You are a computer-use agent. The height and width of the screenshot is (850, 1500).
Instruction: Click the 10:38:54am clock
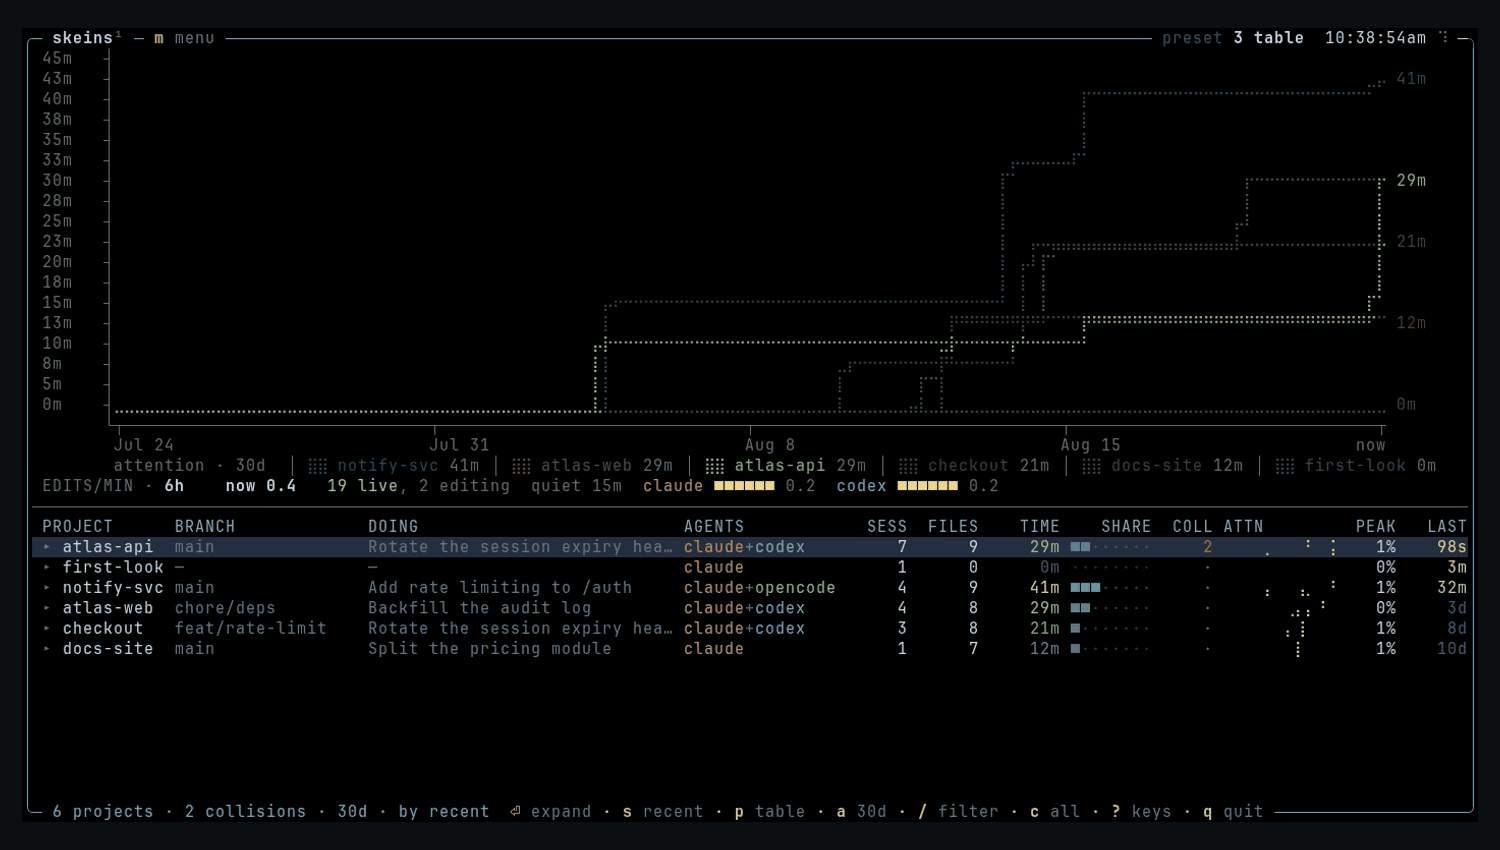click(x=1376, y=38)
